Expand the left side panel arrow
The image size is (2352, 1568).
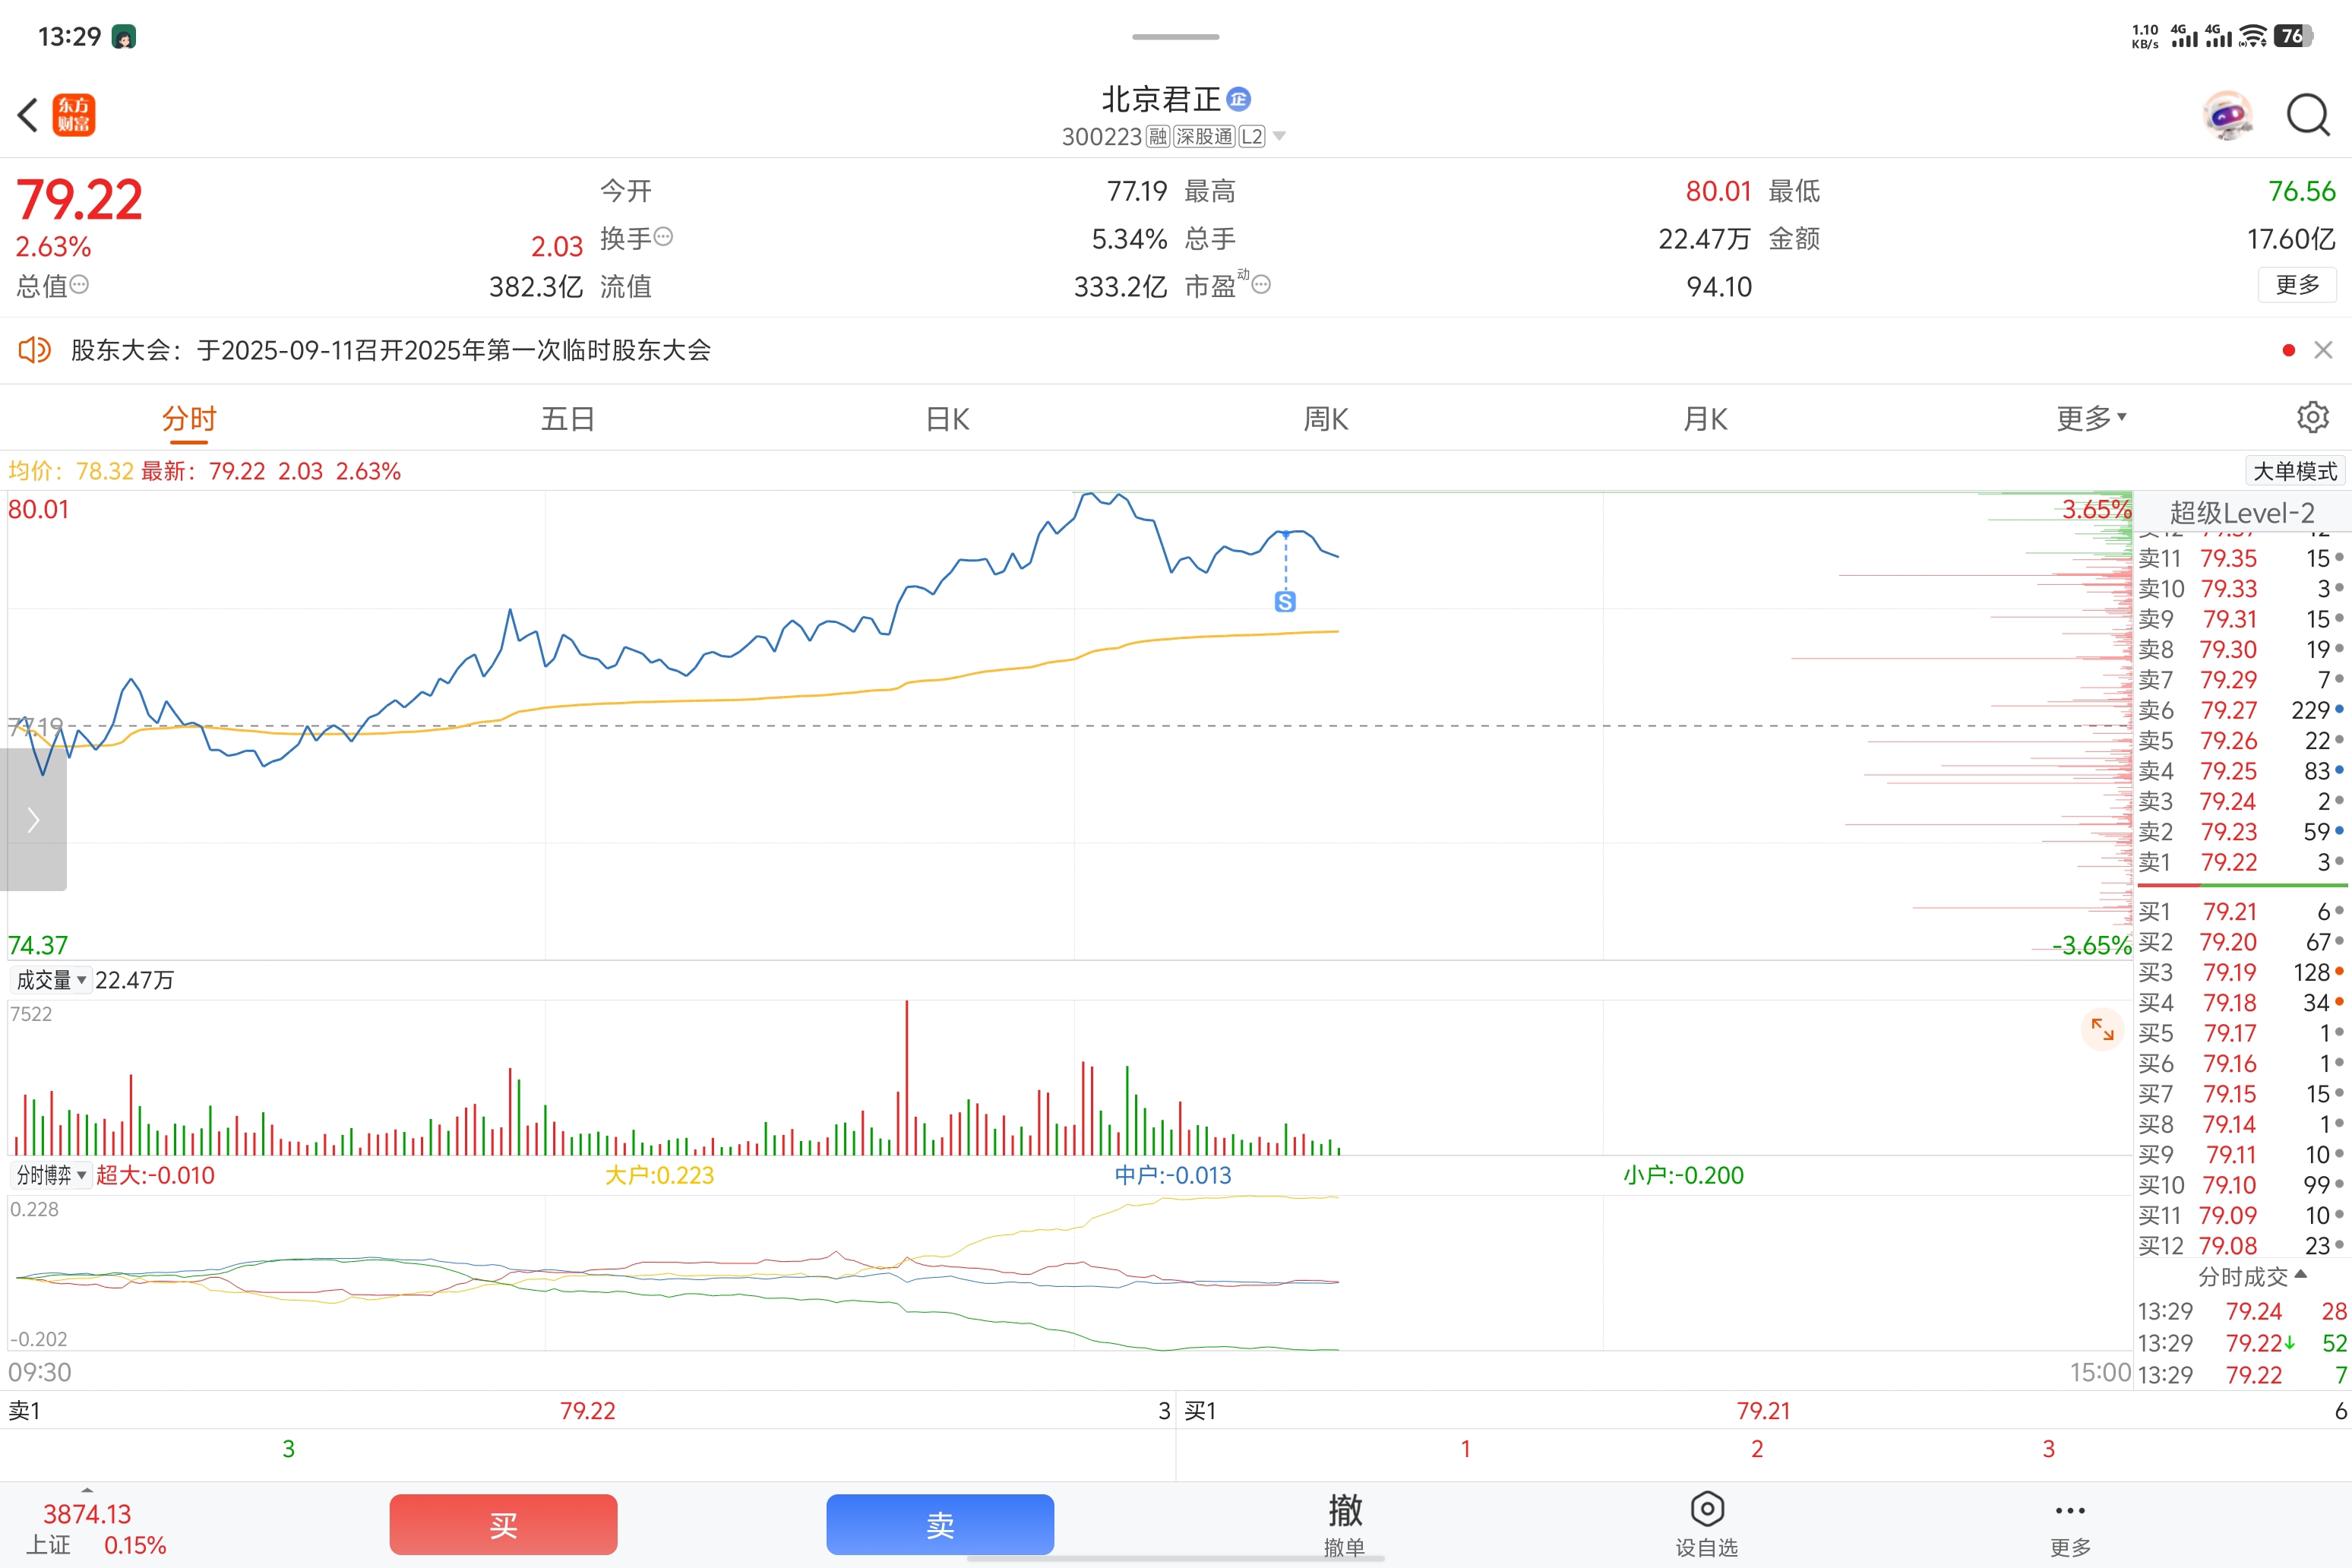(x=33, y=819)
